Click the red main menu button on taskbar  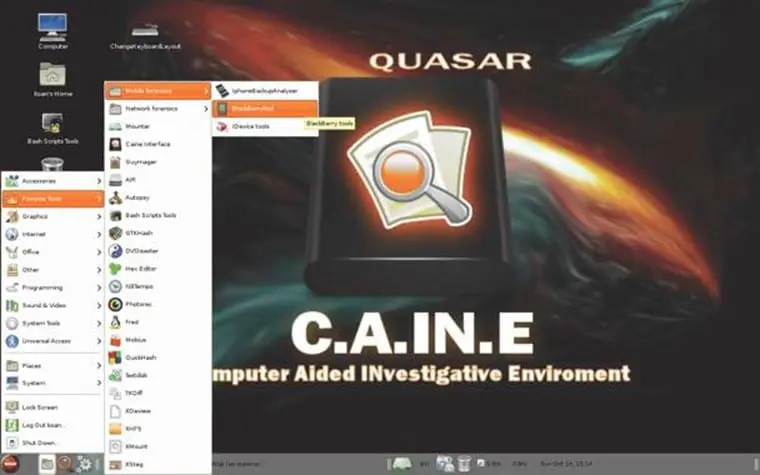click(11, 464)
